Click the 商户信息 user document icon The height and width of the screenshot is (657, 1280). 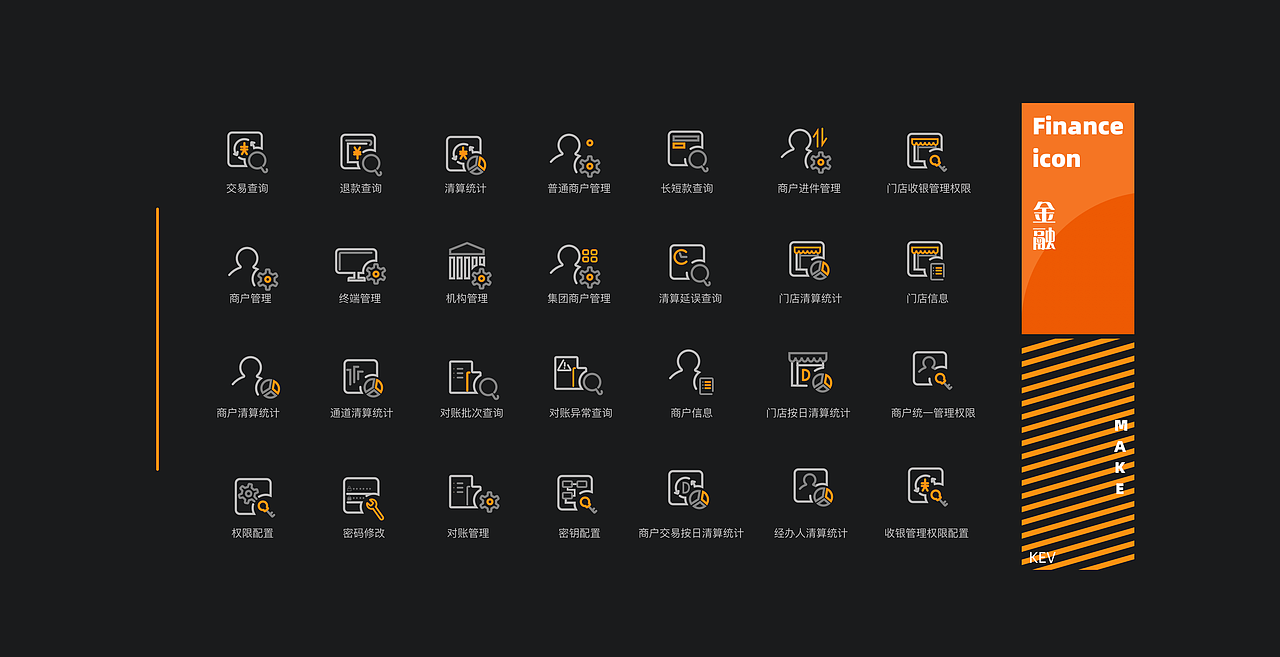pyautogui.click(x=692, y=372)
